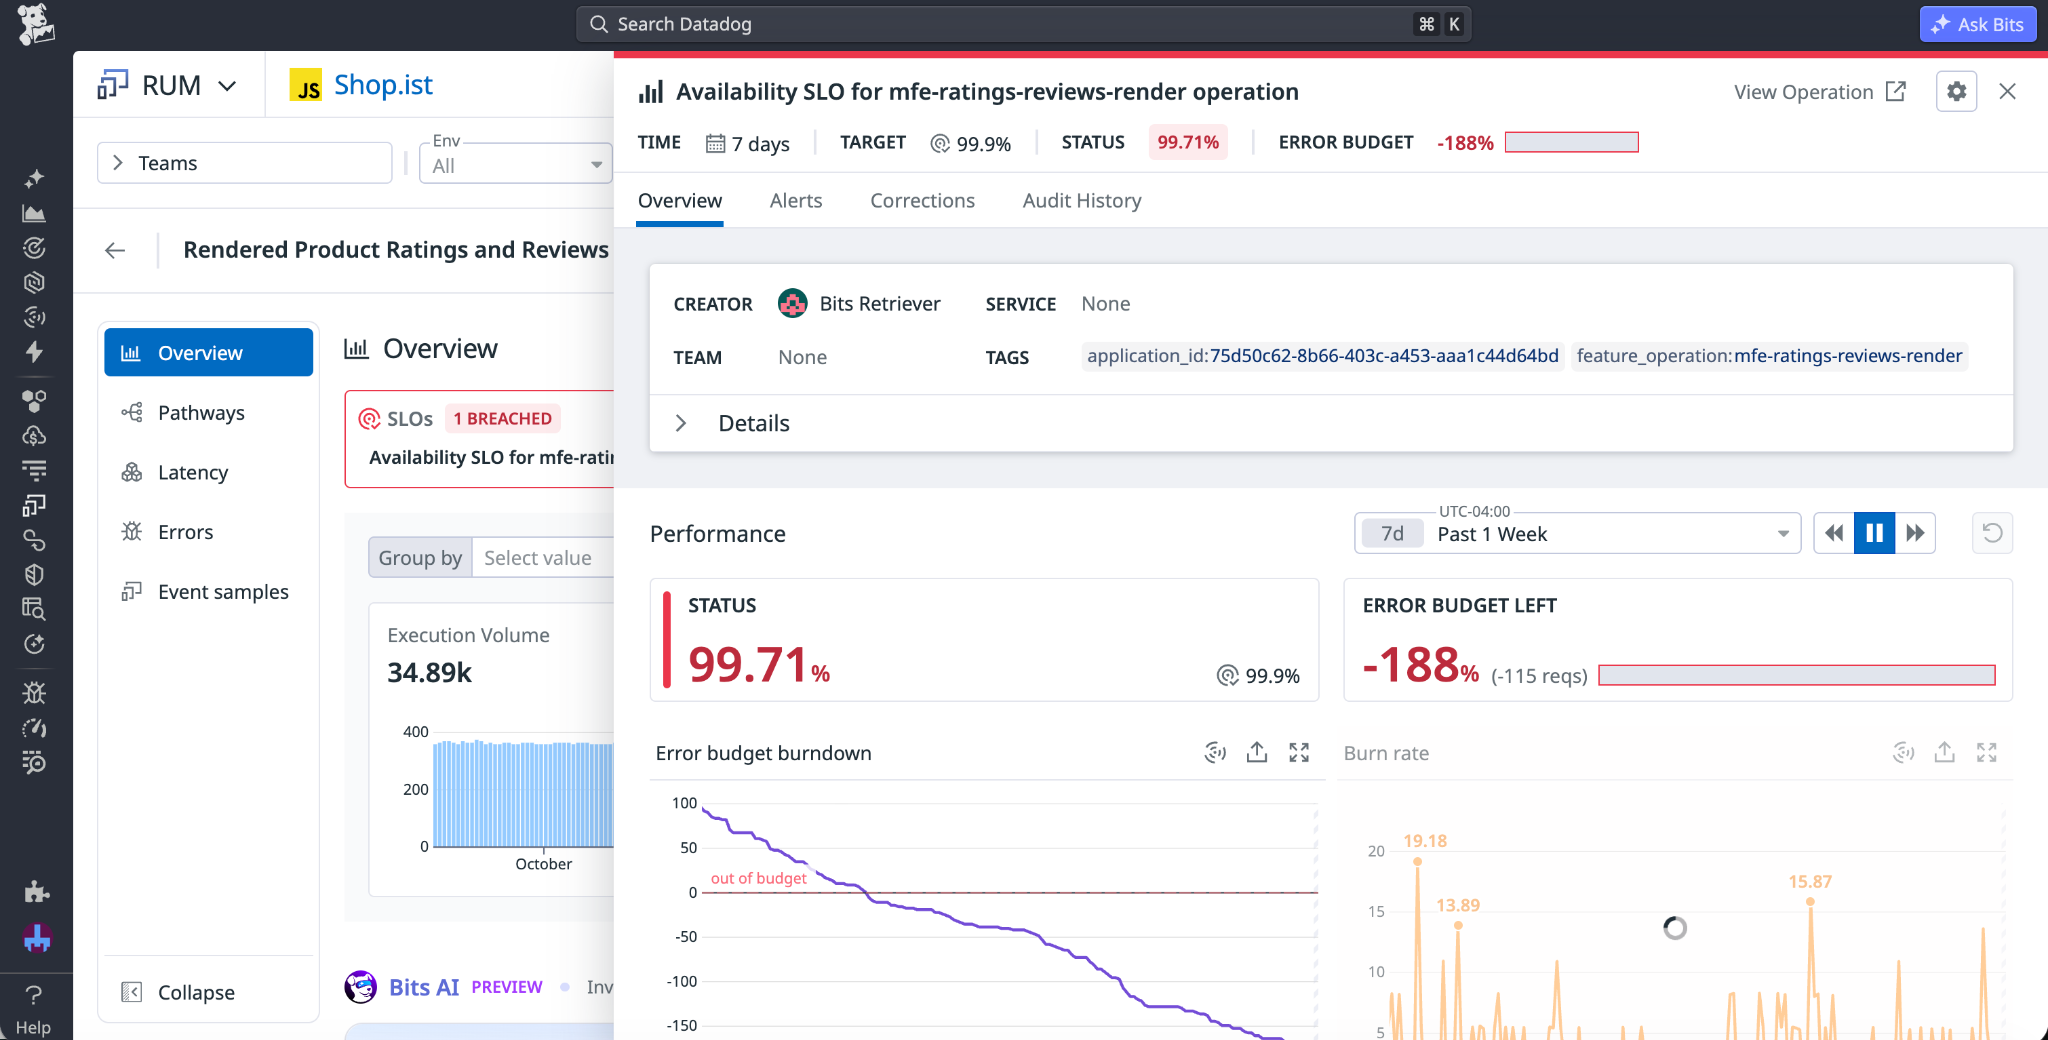Viewport: 2048px width, 1040px height.
Task: Click the Group by Select value field
Action: (x=543, y=558)
